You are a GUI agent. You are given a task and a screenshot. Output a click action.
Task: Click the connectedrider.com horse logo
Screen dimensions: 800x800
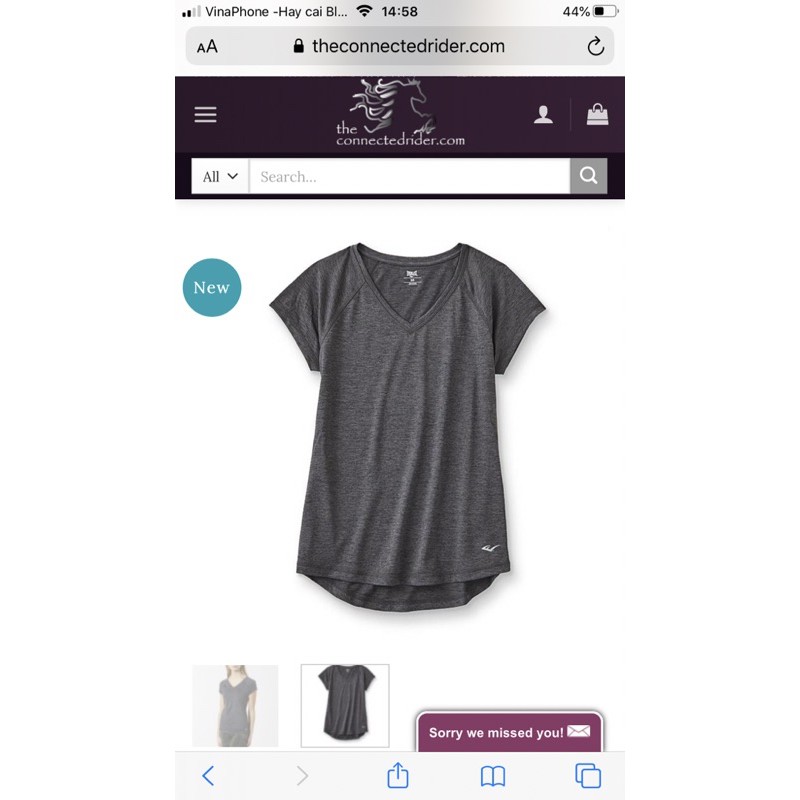point(400,113)
